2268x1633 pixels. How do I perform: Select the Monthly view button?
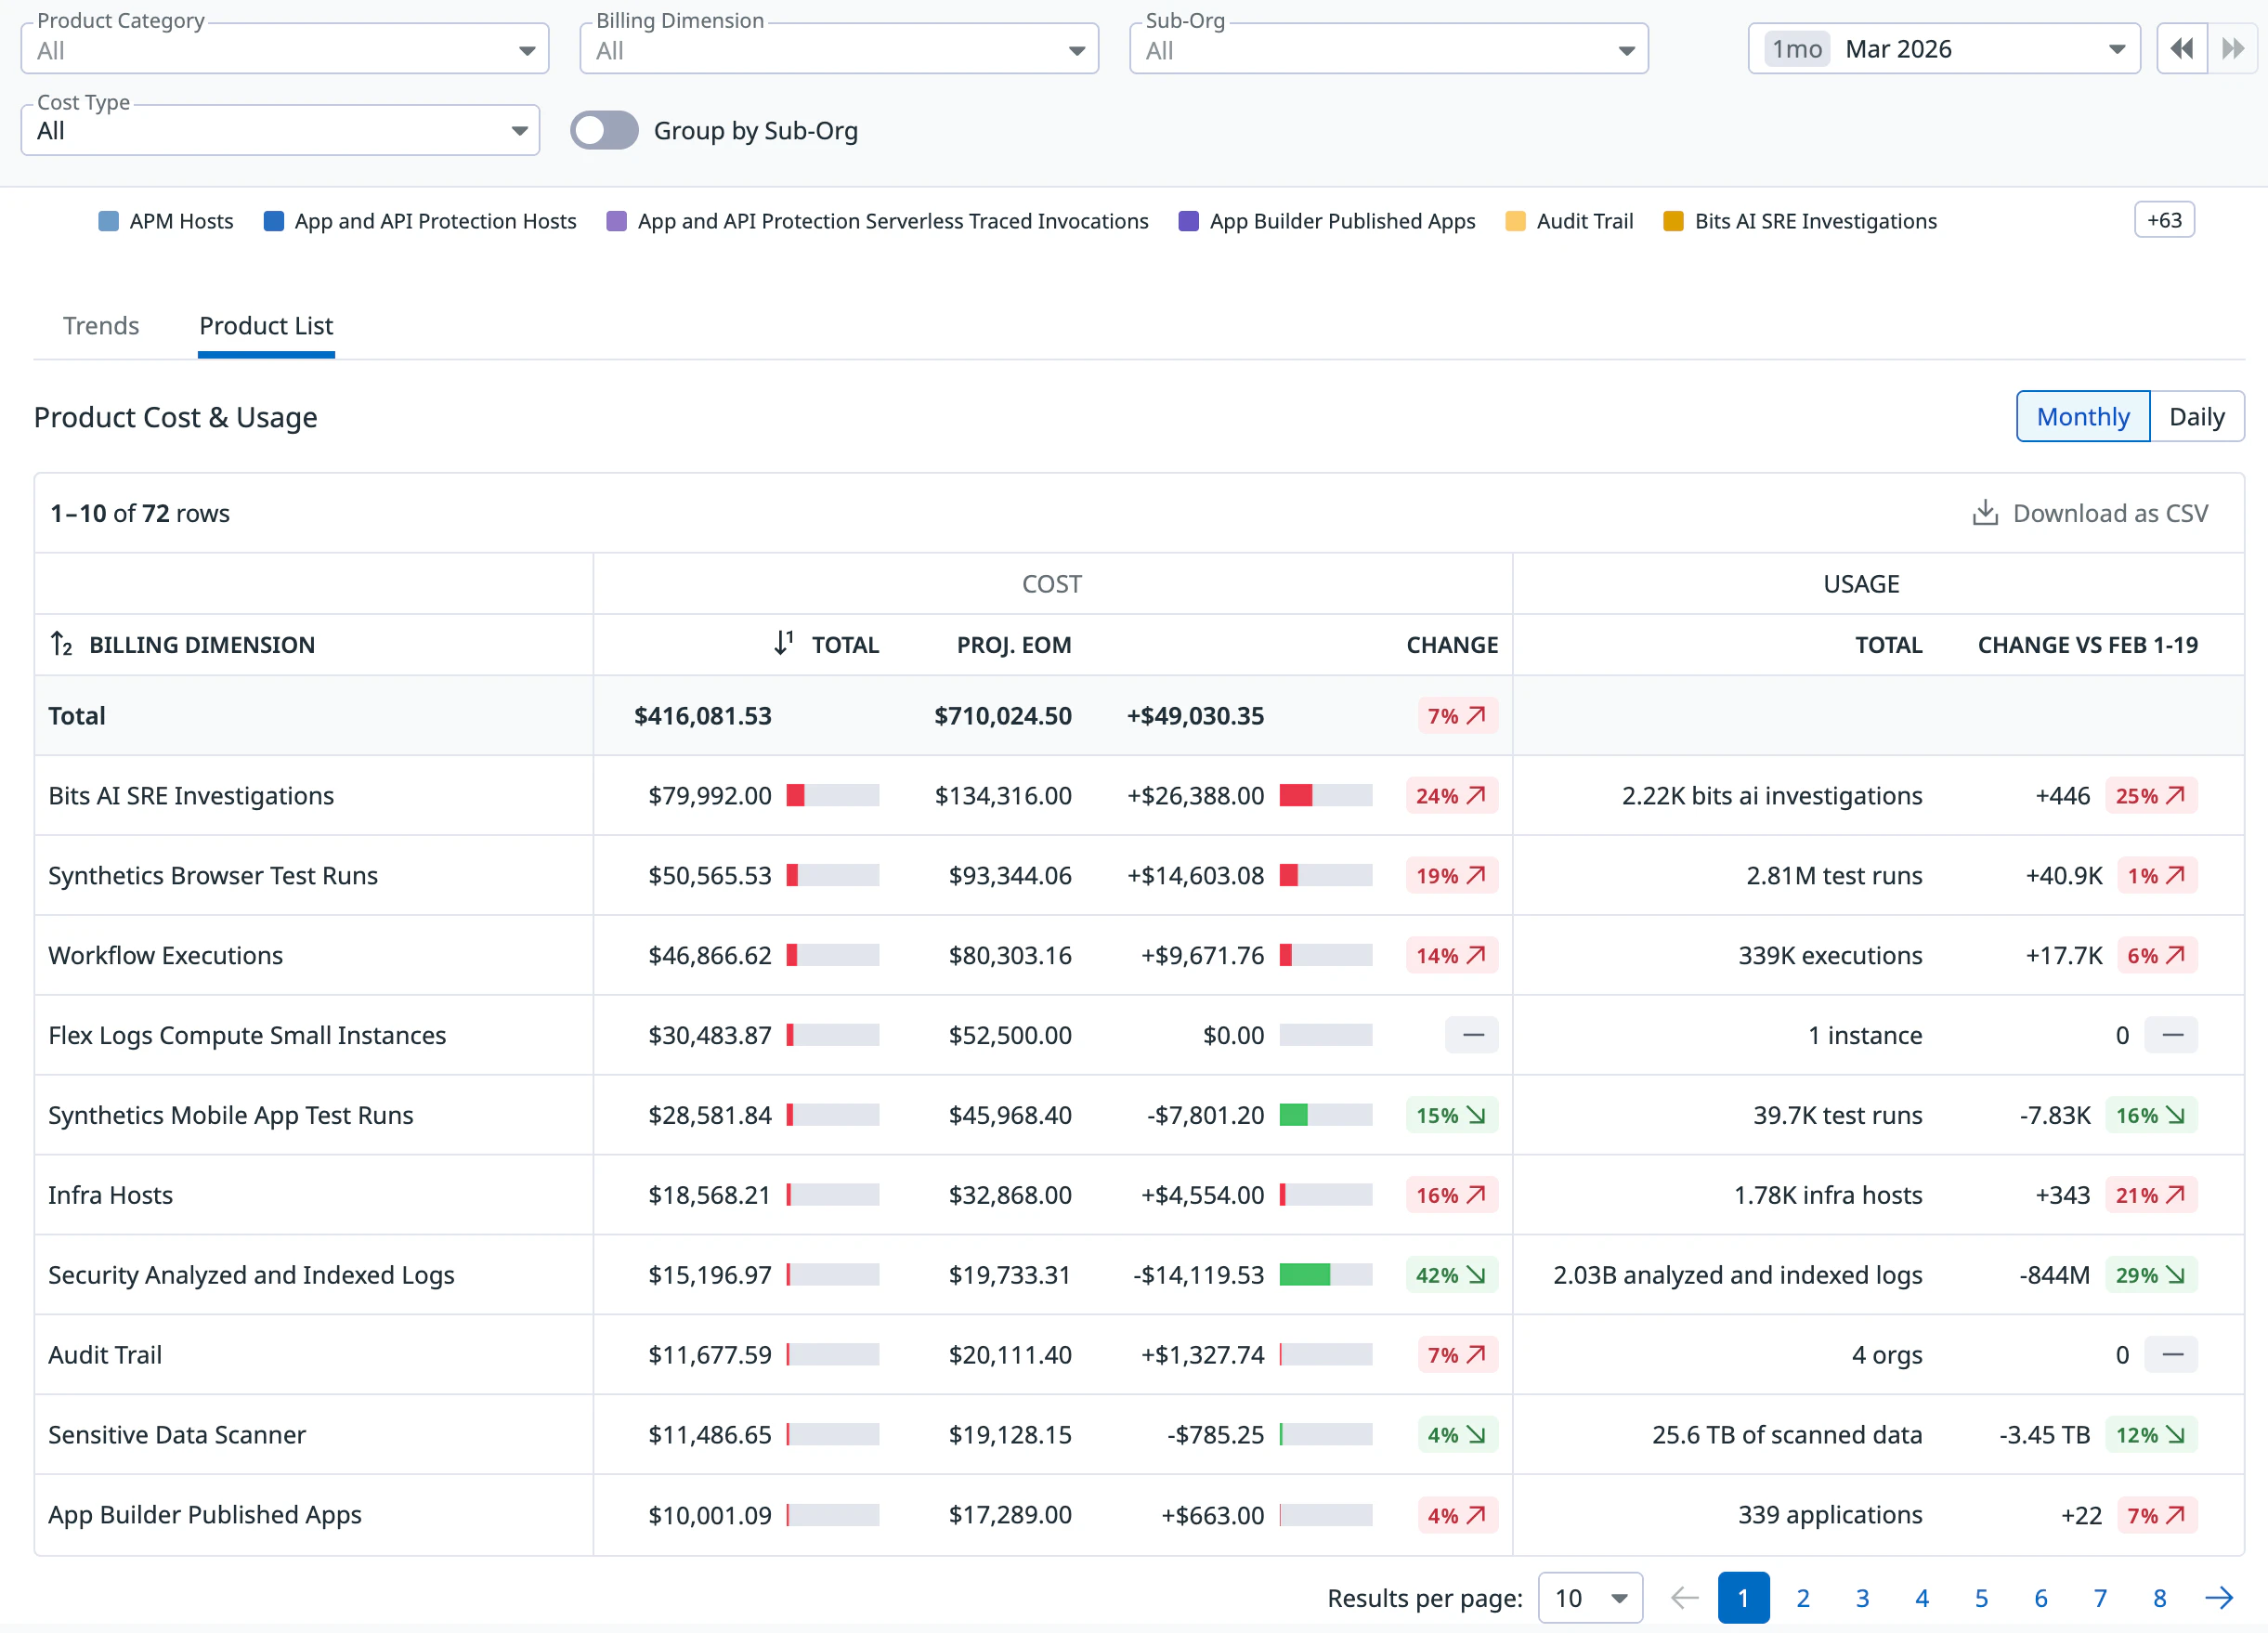(x=2082, y=417)
